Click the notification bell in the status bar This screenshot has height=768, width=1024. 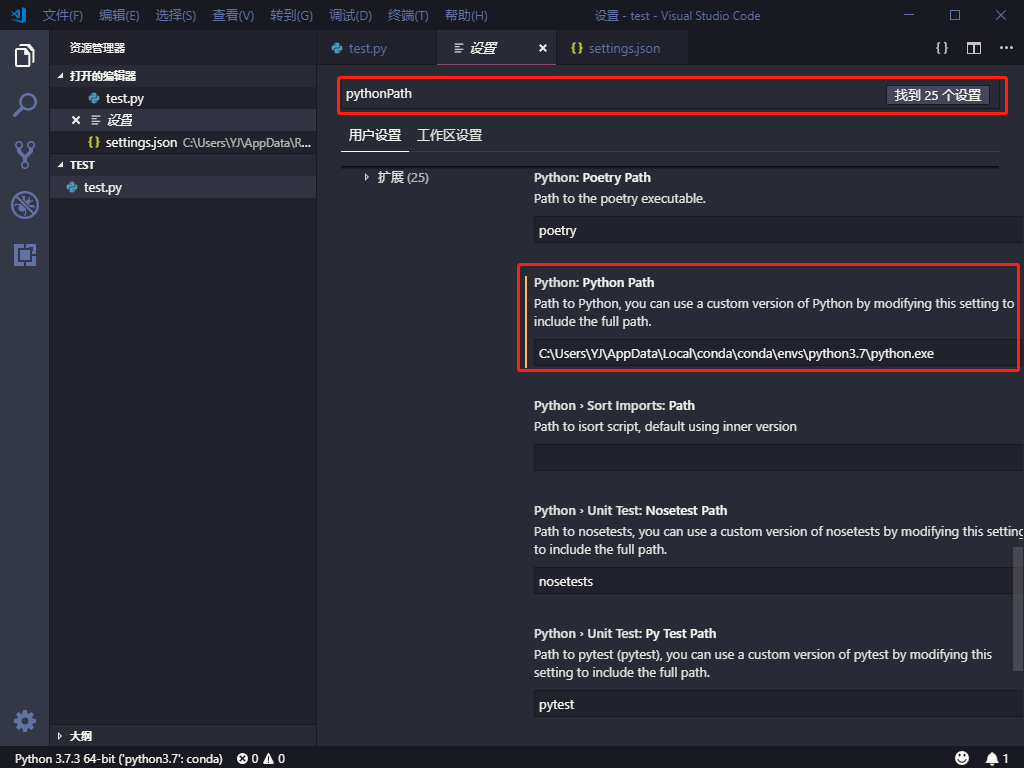994,757
